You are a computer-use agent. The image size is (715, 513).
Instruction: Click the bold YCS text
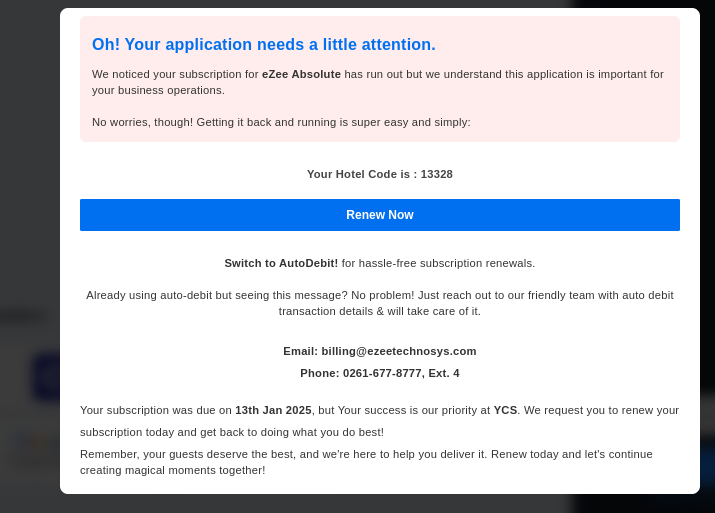click(505, 410)
